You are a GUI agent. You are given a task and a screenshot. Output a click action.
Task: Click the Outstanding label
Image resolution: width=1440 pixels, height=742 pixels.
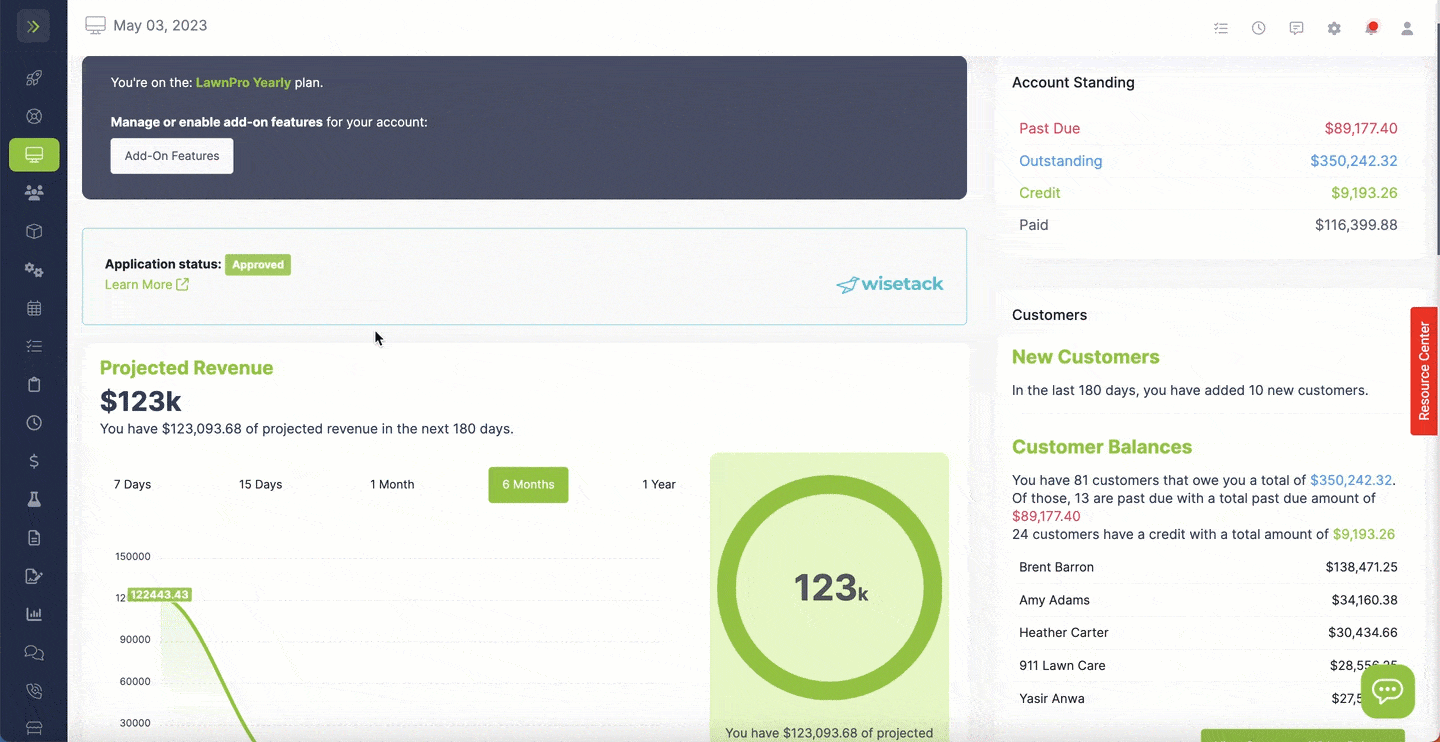point(1060,161)
